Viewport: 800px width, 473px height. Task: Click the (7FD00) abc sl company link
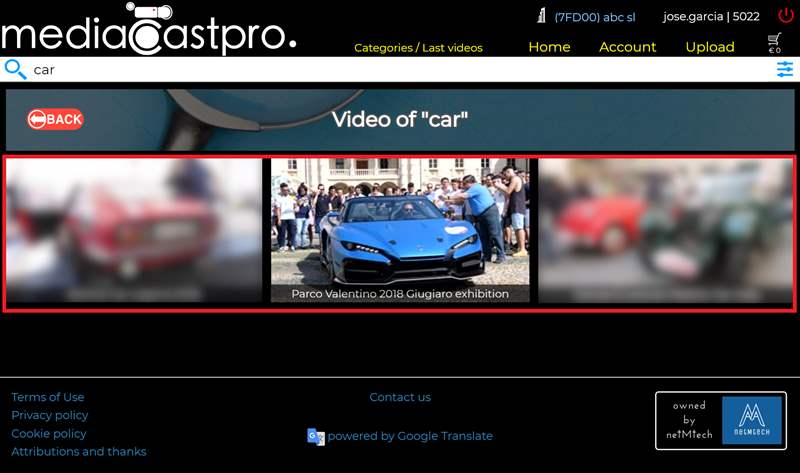click(x=595, y=17)
